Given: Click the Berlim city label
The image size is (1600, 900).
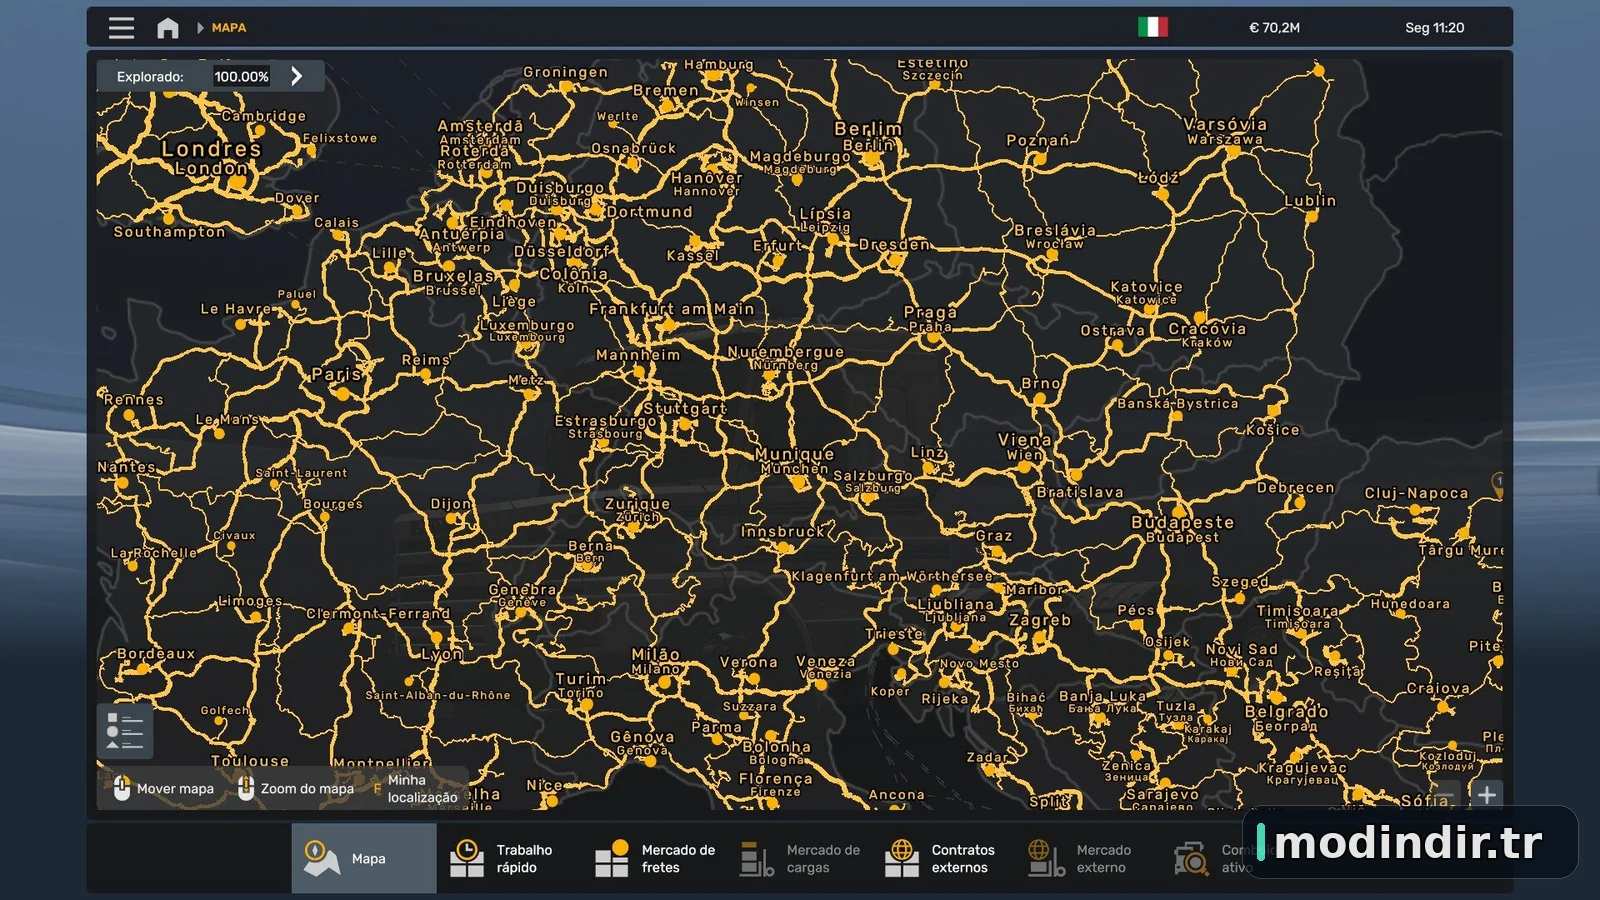Looking at the screenshot, I should click(868, 129).
